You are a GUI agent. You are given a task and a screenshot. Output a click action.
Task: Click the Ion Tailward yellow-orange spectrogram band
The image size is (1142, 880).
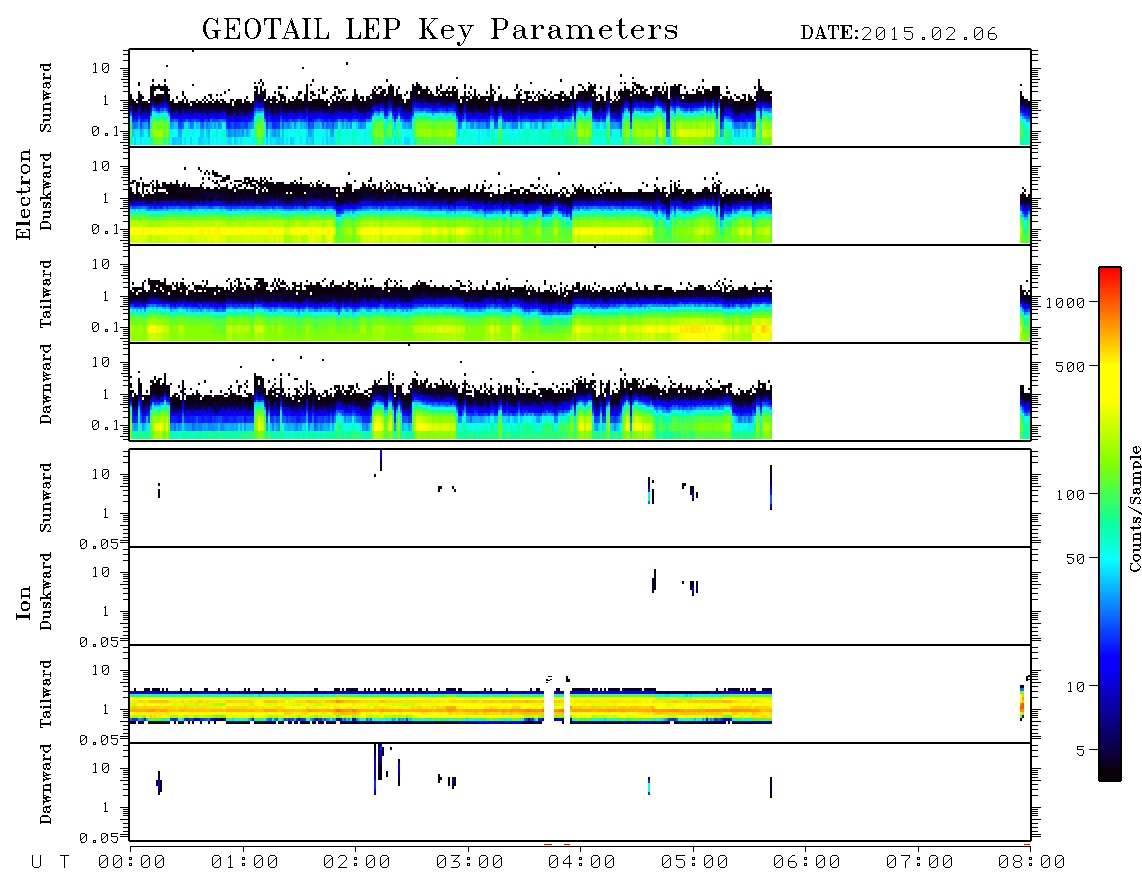pos(450,706)
